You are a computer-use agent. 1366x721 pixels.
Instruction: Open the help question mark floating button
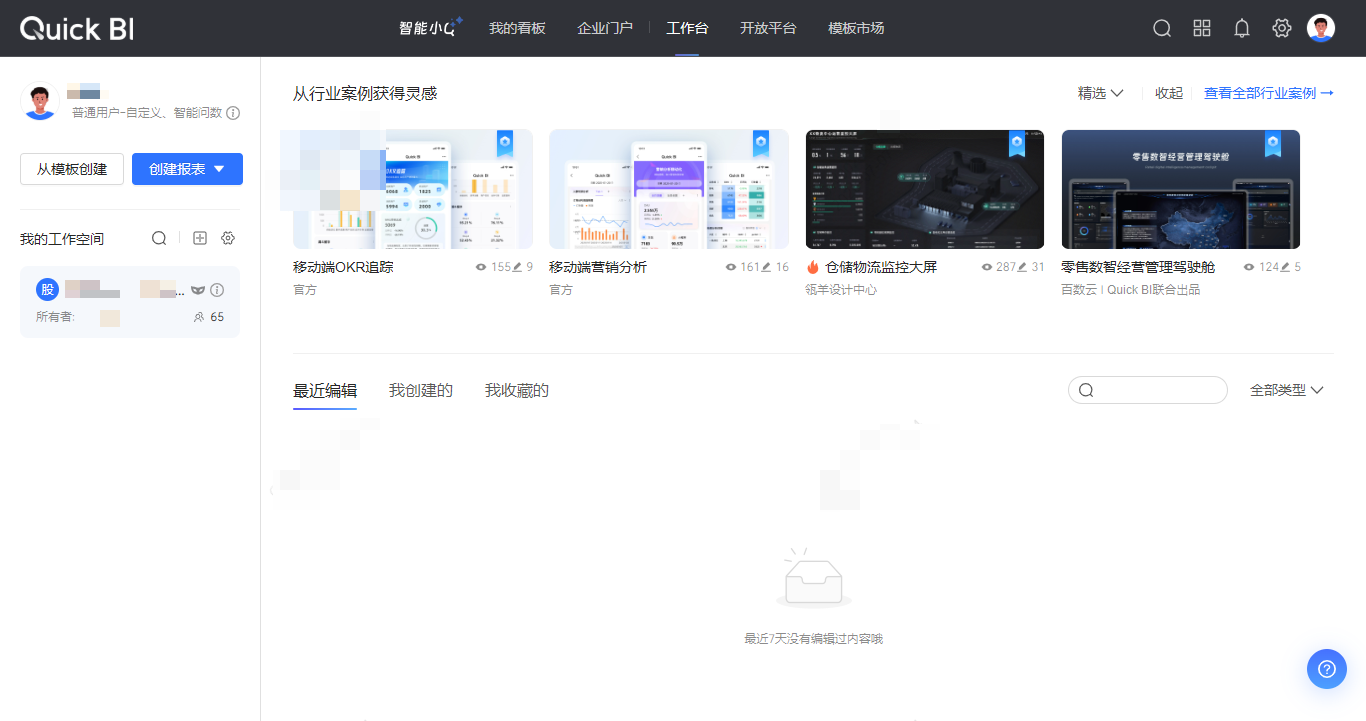1327,669
